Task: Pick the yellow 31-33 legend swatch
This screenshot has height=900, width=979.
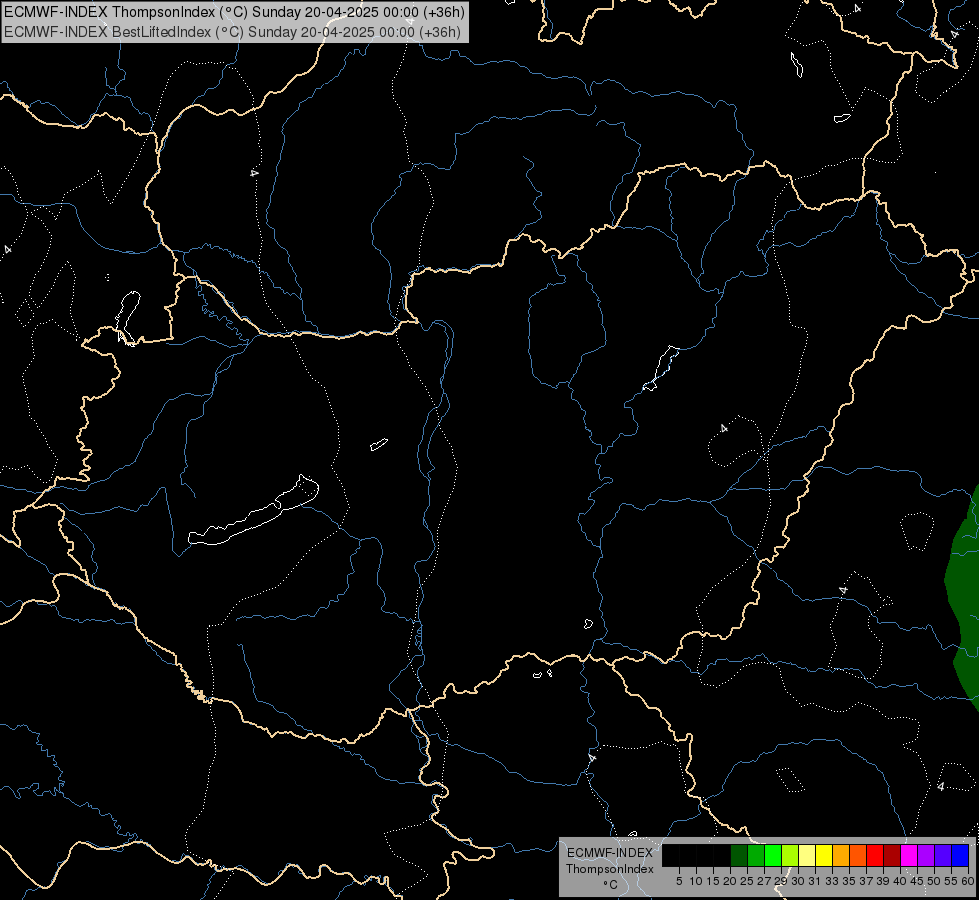Action: coord(824,856)
